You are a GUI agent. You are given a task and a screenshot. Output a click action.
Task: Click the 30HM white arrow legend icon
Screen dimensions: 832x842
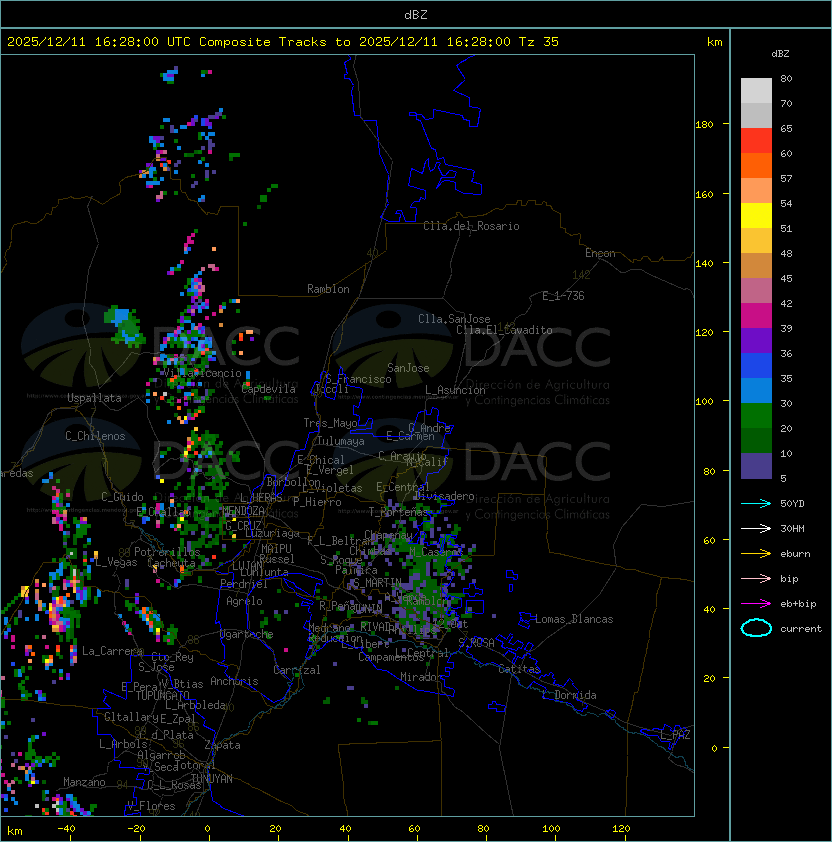(x=756, y=528)
